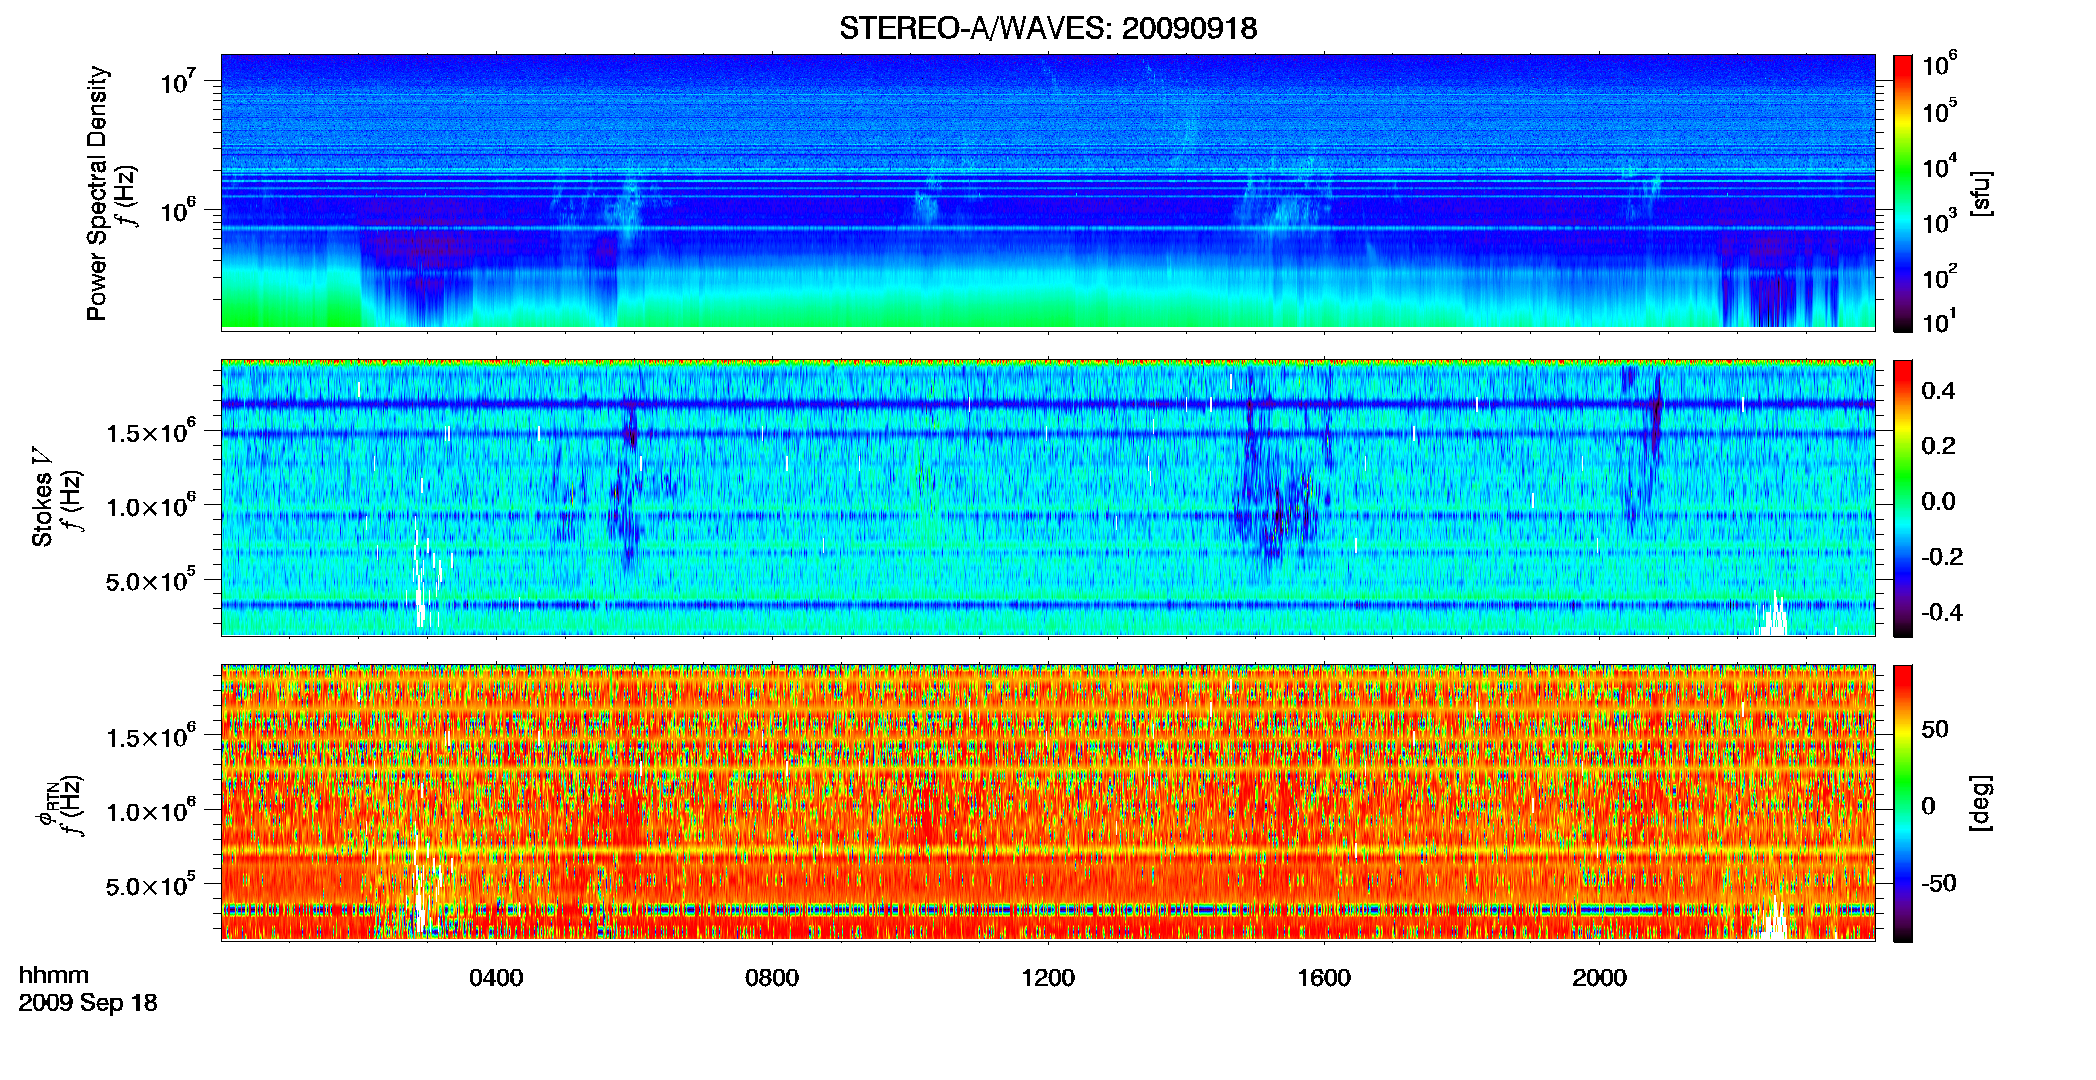Click the phi RTN angle colorbar
This screenshot has height=1080, width=2096.
pos(1902,803)
